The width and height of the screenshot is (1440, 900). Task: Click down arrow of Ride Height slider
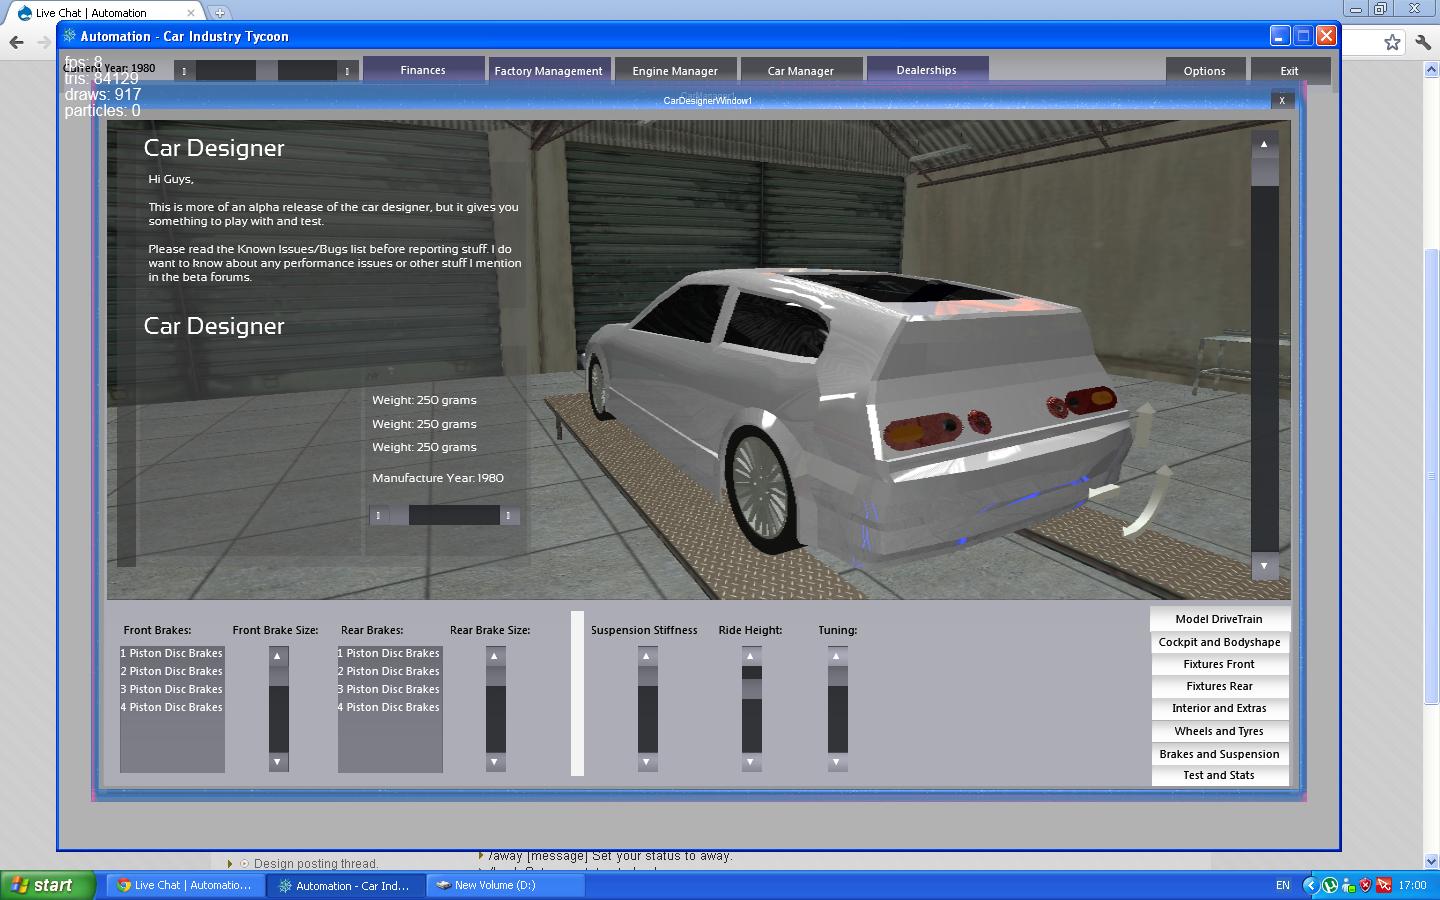click(x=751, y=762)
